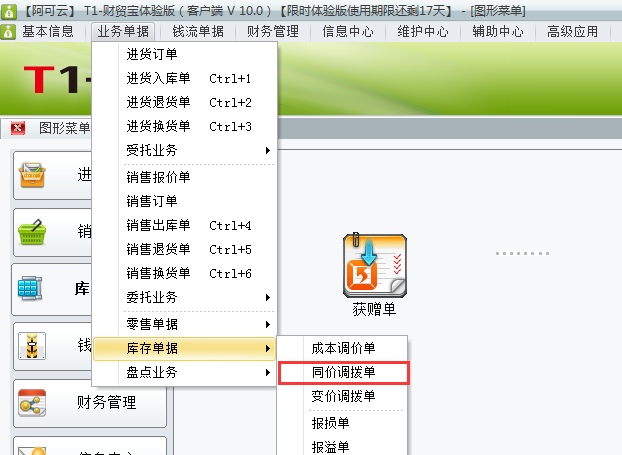622x455 pixels.
Task: Select the blue grid inventory icon
Action: click(x=30, y=288)
